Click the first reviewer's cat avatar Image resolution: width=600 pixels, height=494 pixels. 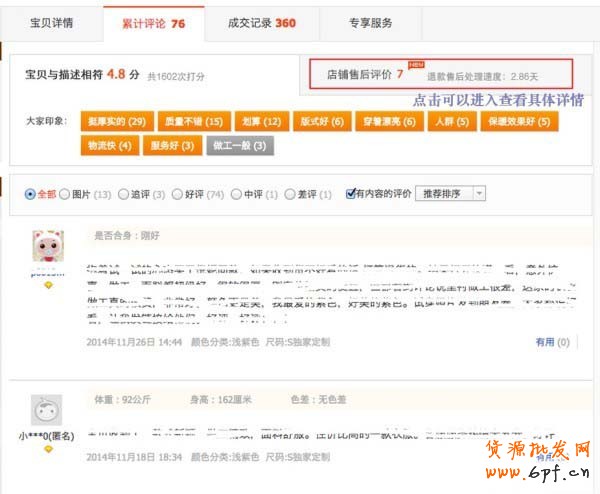(x=47, y=246)
